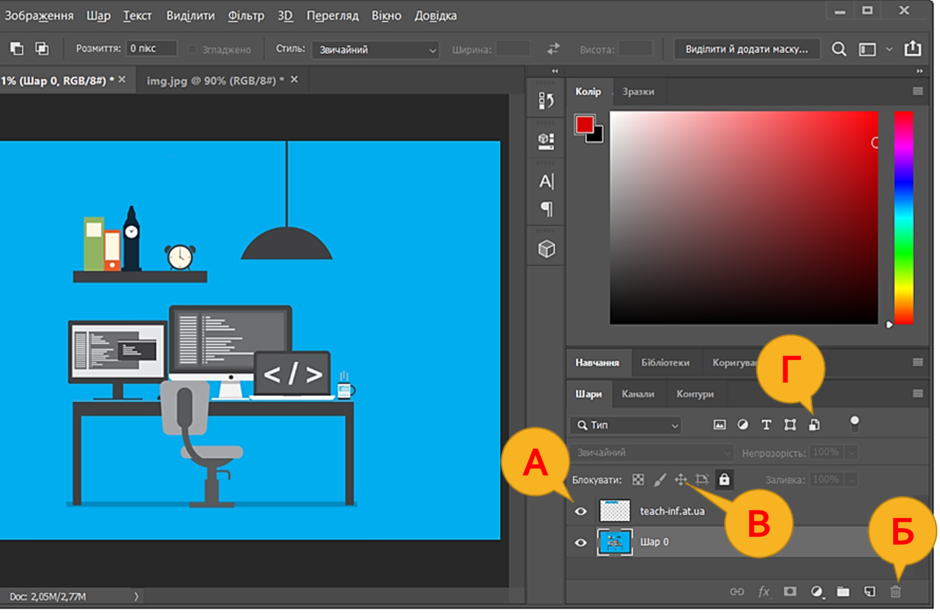
Task: Open the Character panel icon
Action: (546, 181)
